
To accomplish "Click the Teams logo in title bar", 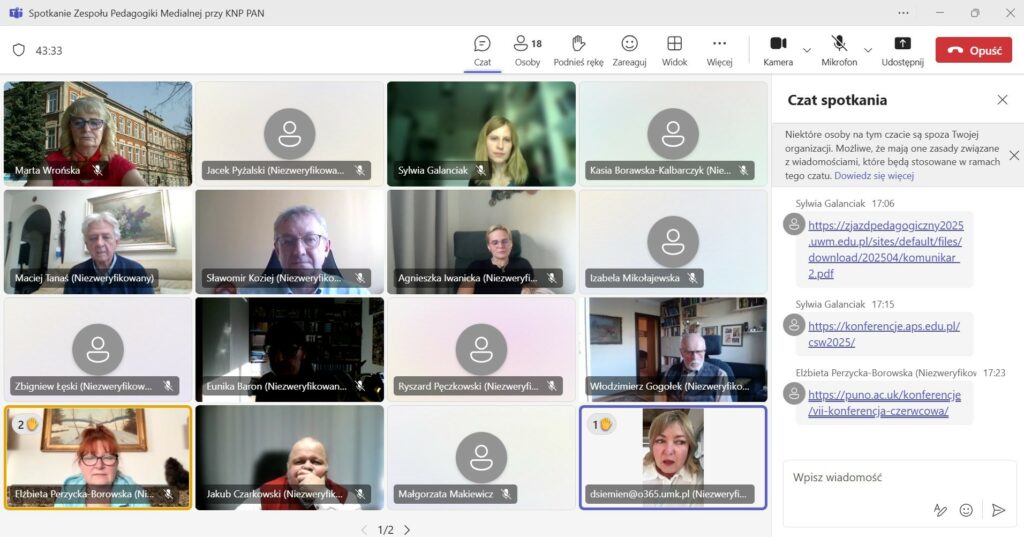I will tap(16, 12).
